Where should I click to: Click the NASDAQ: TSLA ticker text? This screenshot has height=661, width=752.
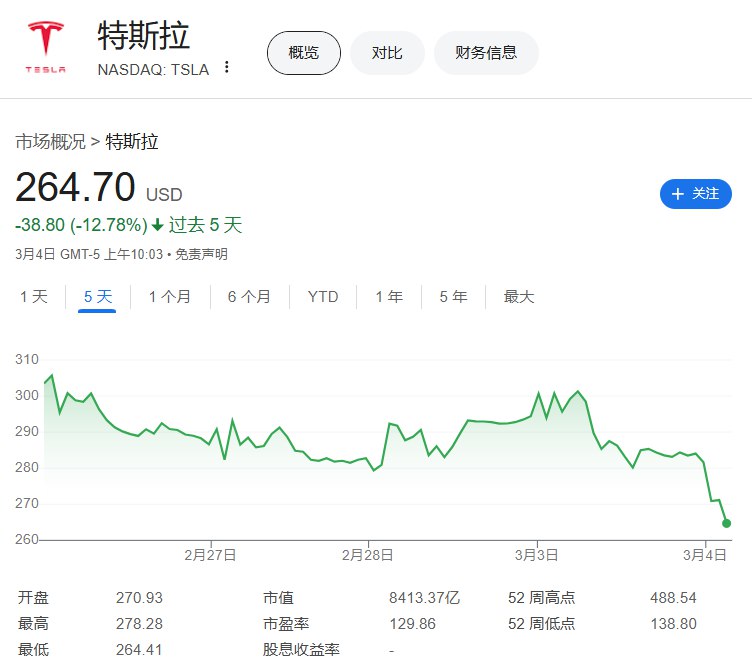153,70
